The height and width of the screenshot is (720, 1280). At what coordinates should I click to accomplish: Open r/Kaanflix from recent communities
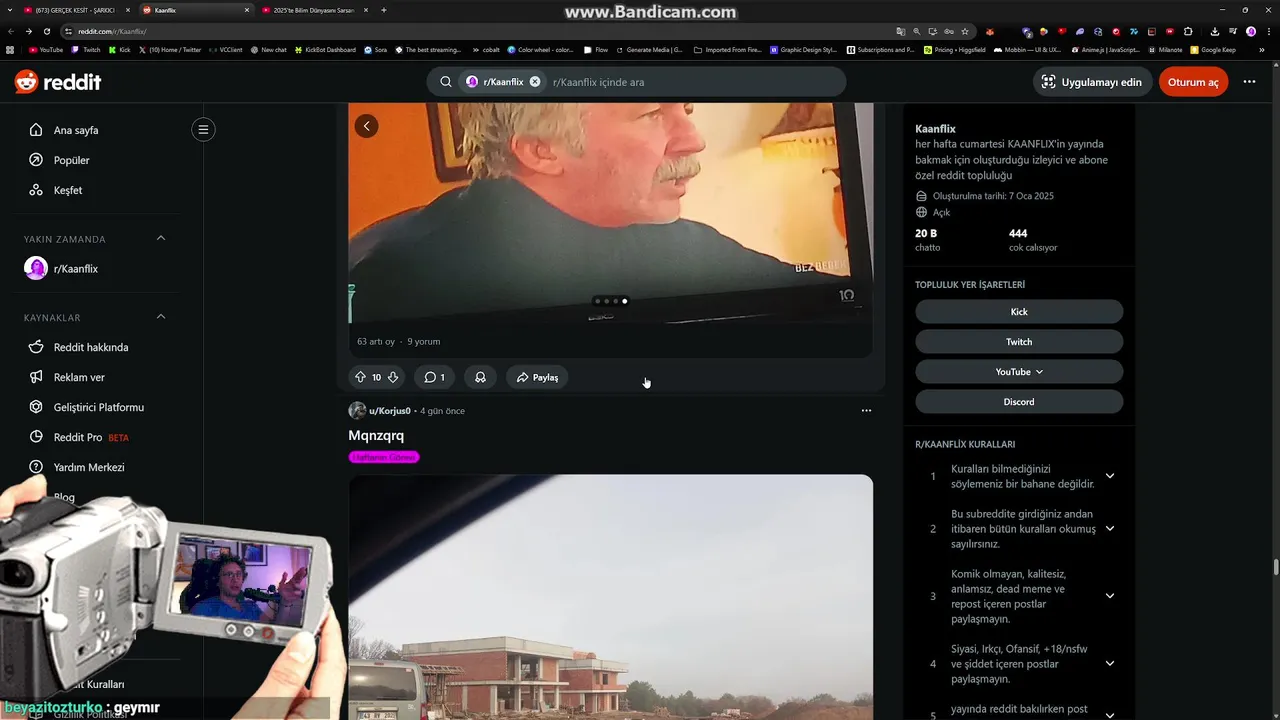pyautogui.click(x=75, y=269)
